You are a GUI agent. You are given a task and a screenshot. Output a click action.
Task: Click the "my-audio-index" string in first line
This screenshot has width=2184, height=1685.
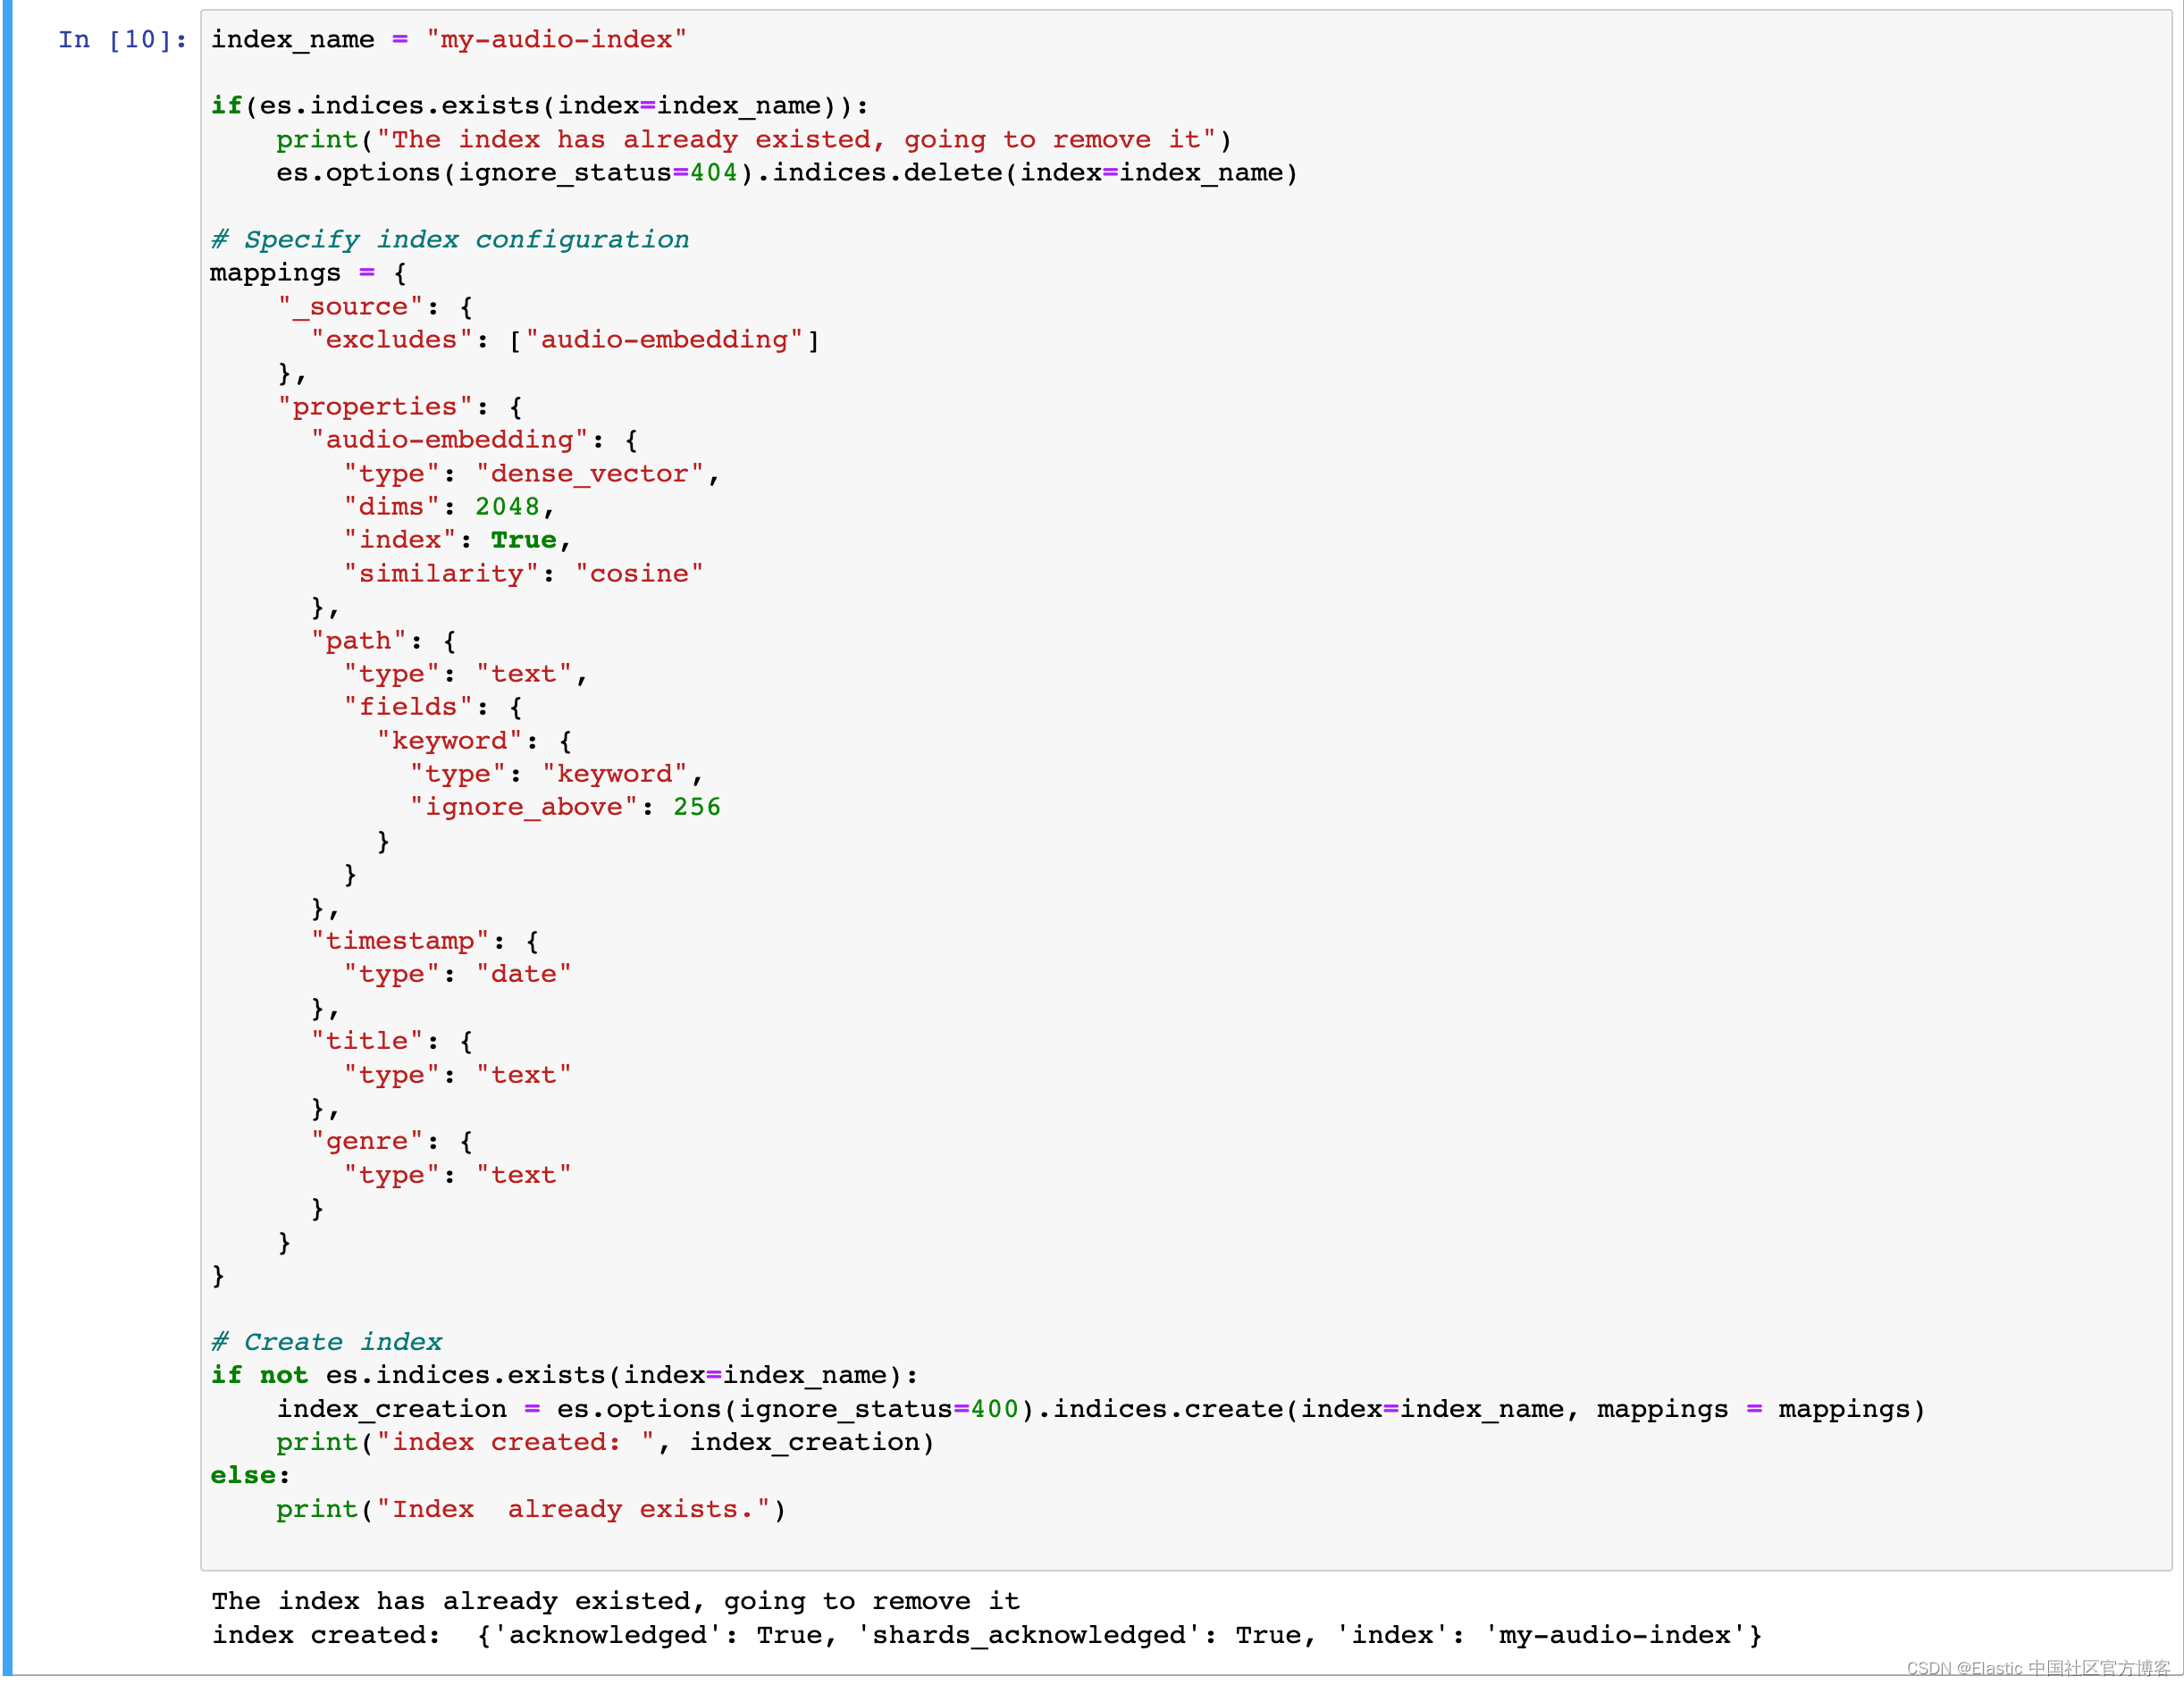pyautogui.click(x=556, y=40)
